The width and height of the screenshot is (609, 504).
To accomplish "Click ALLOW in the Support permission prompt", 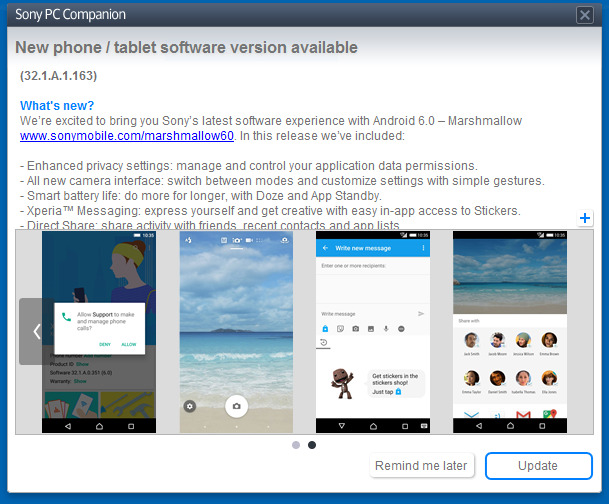I will click(x=129, y=343).
